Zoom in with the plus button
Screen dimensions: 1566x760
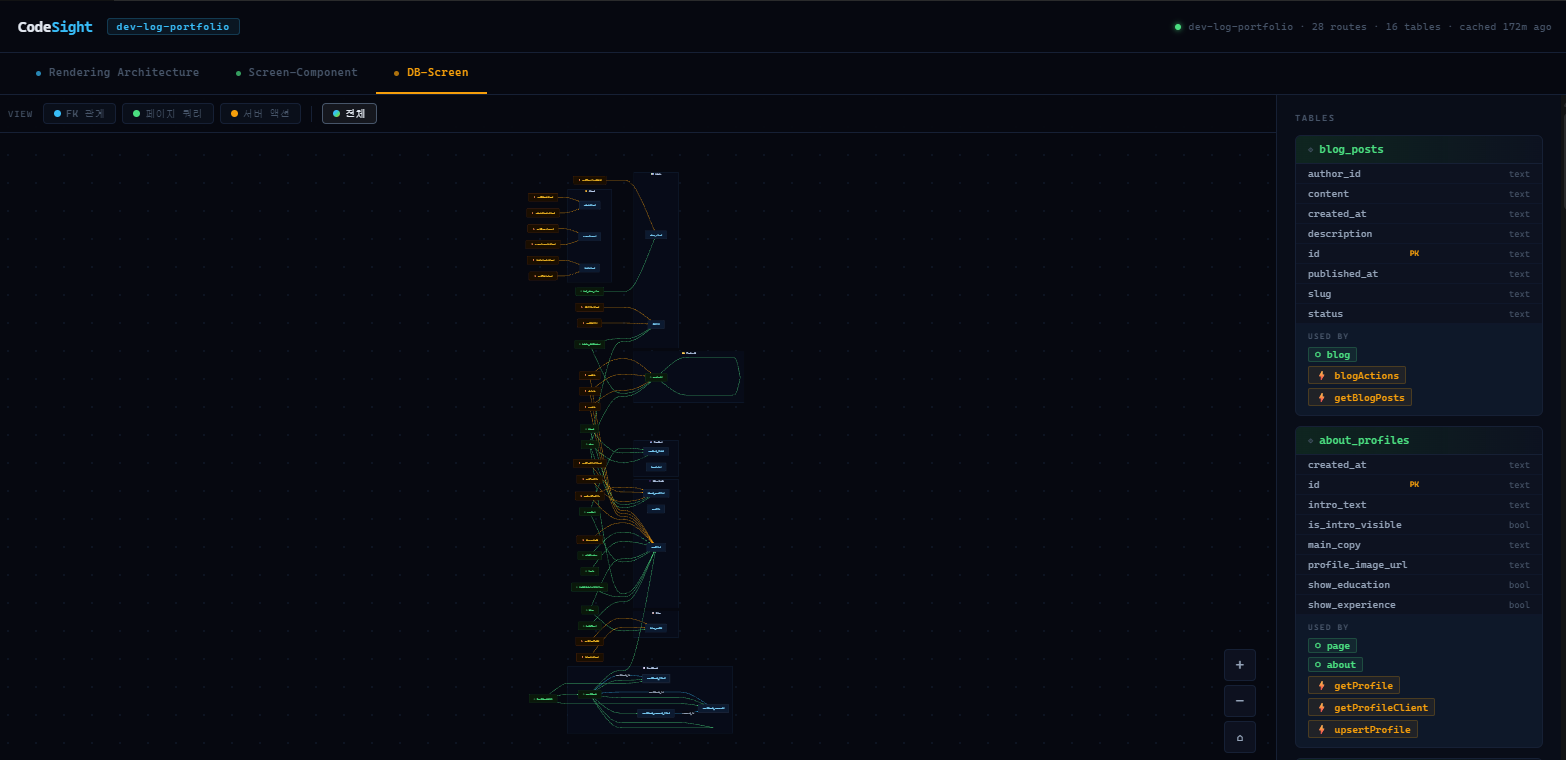1240,665
